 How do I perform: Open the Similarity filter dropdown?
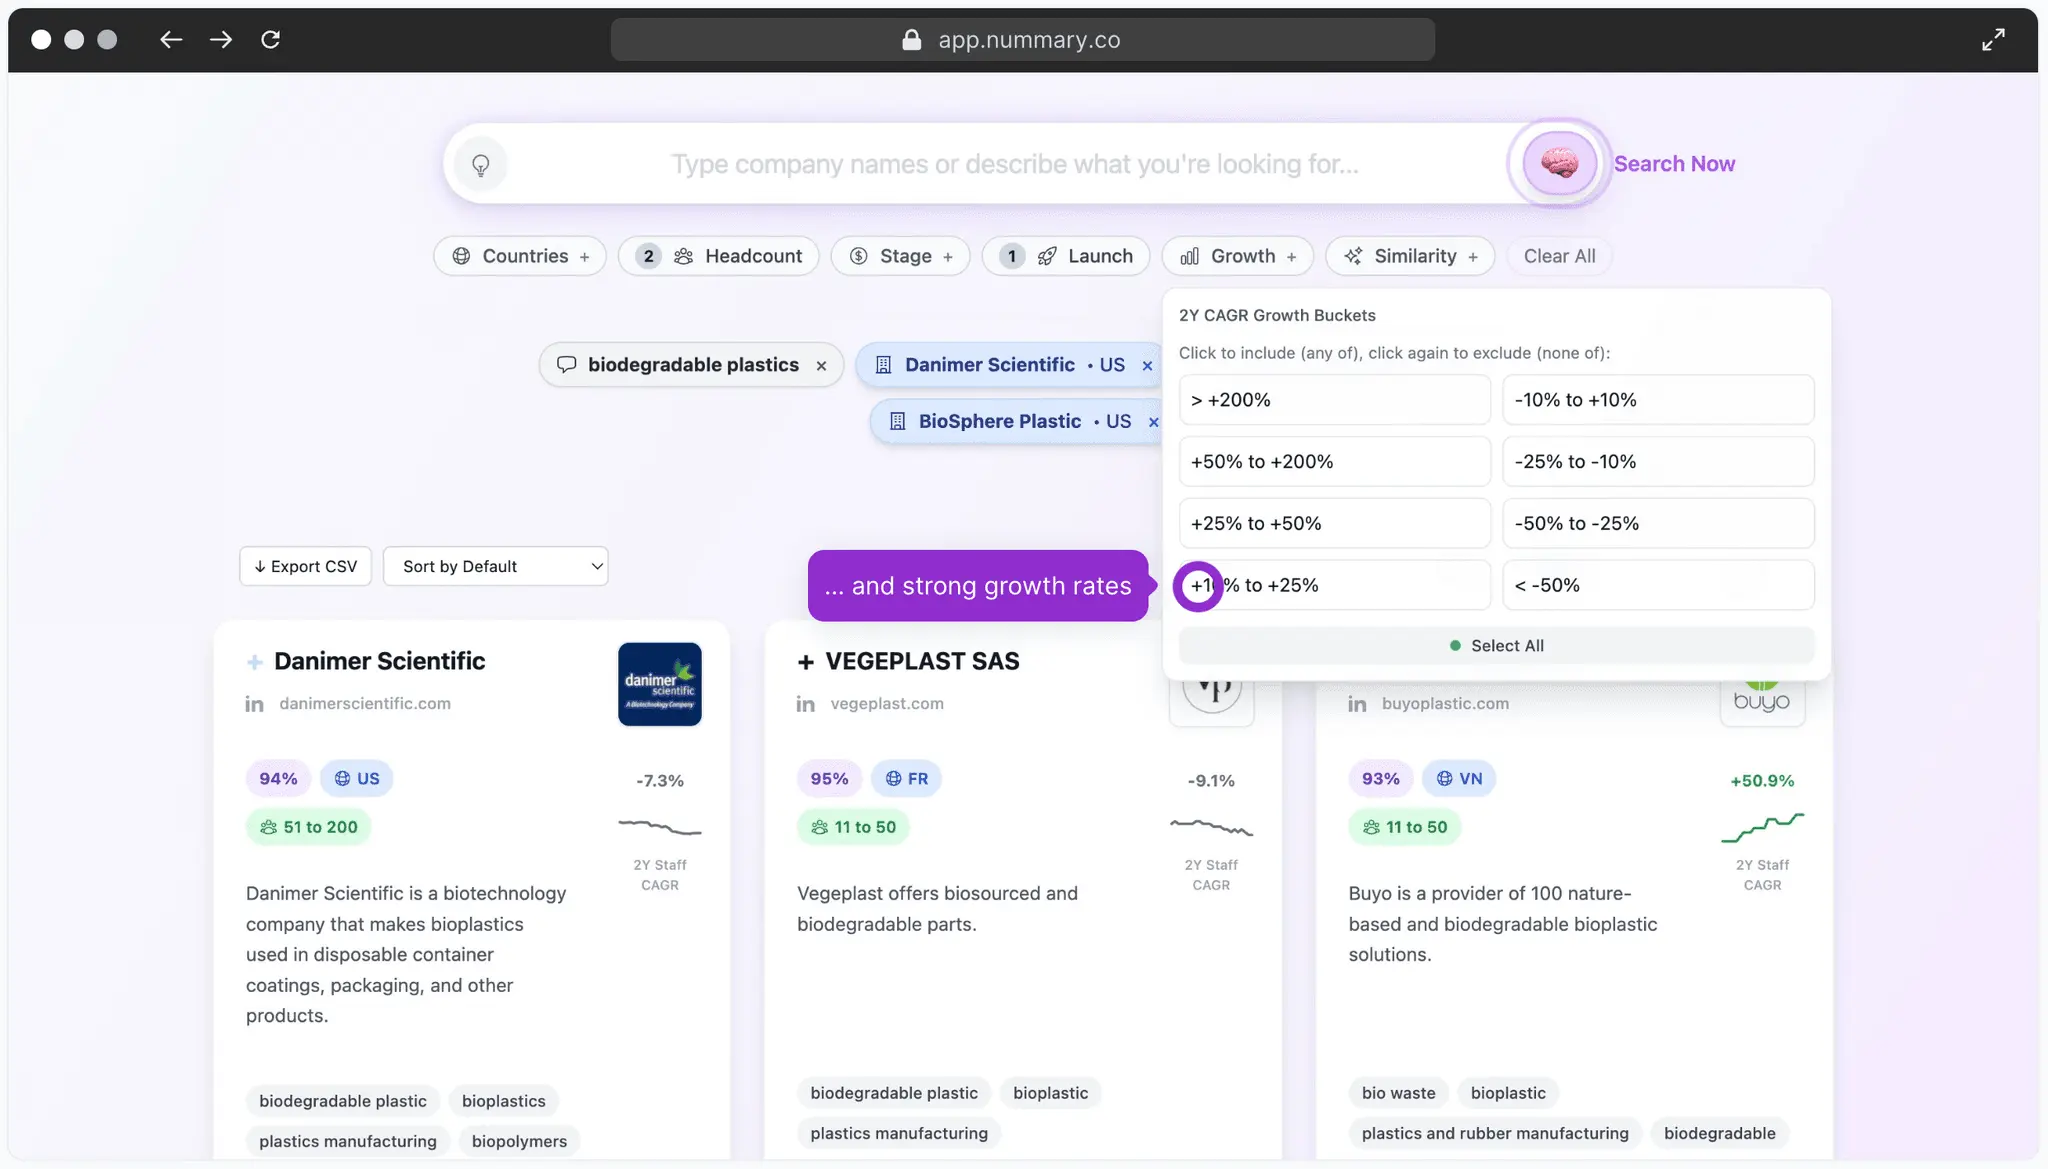click(x=1410, y=256)
